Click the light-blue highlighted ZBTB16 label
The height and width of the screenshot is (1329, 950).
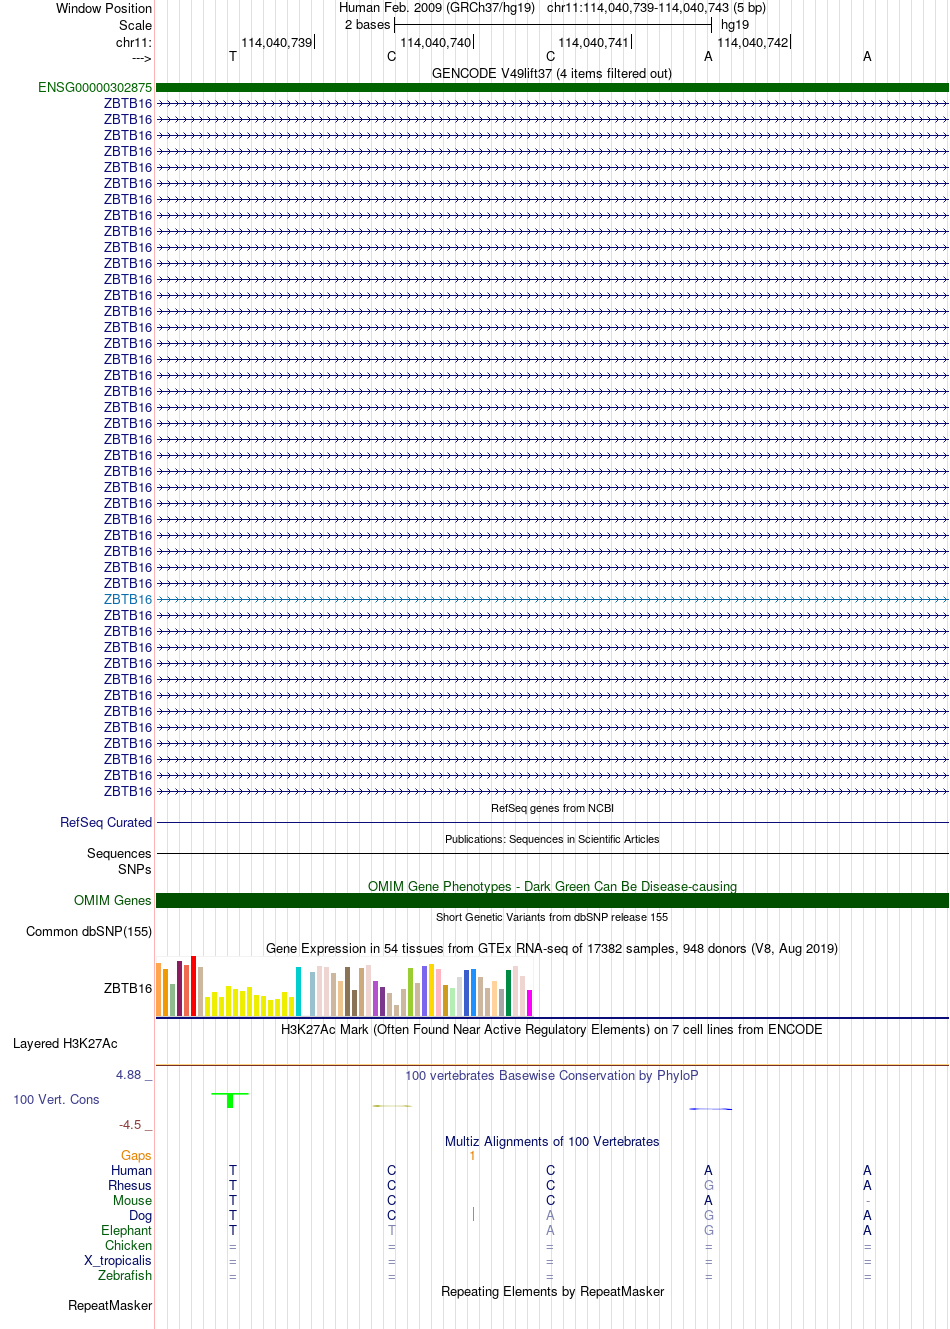click(128, 600)
